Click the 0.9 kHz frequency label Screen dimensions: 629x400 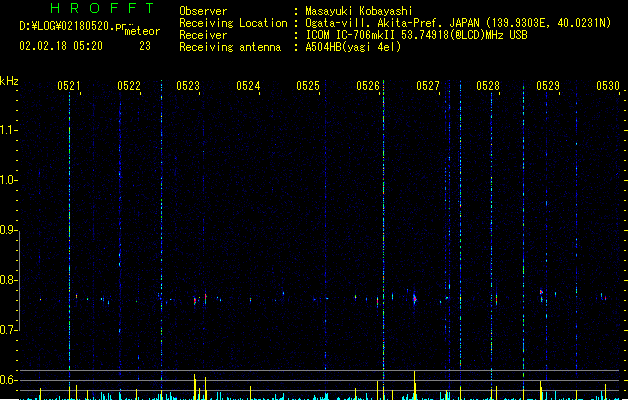click(8, 230)
